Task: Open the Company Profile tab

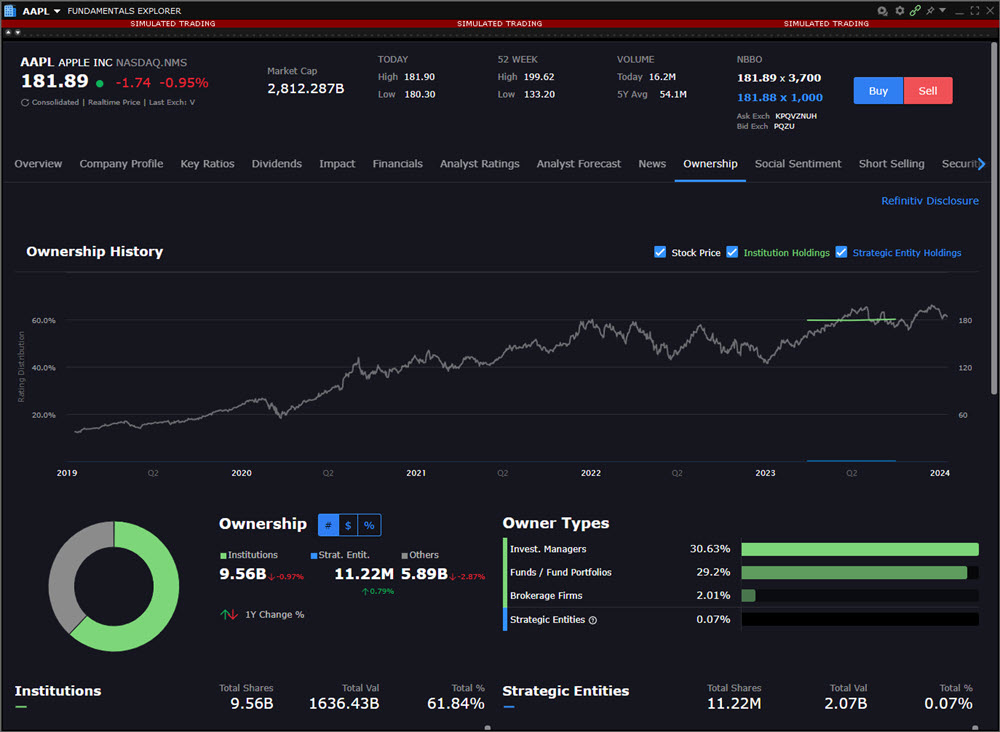Action: point(121,164)
